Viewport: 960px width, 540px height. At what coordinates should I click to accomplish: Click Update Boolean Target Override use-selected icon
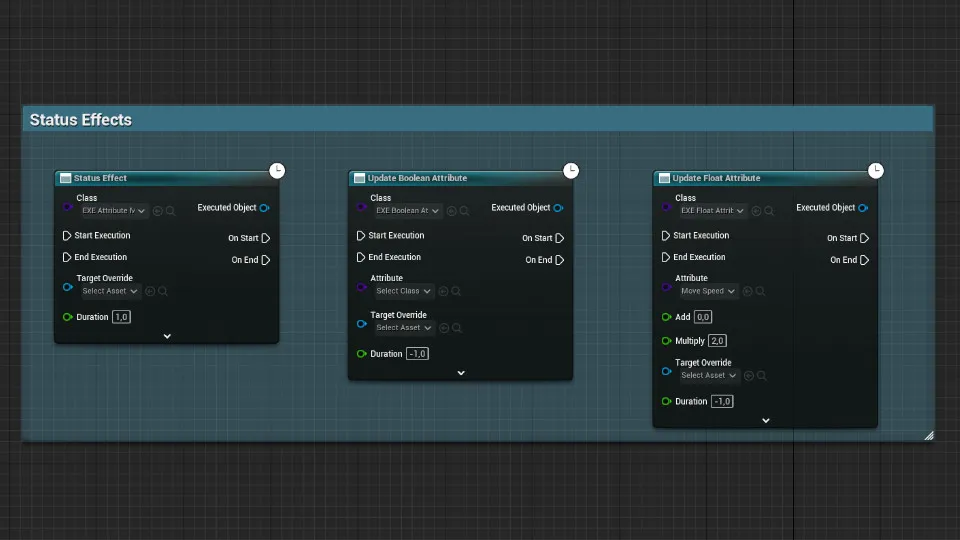pyautogui.click(x=444, y=328)
